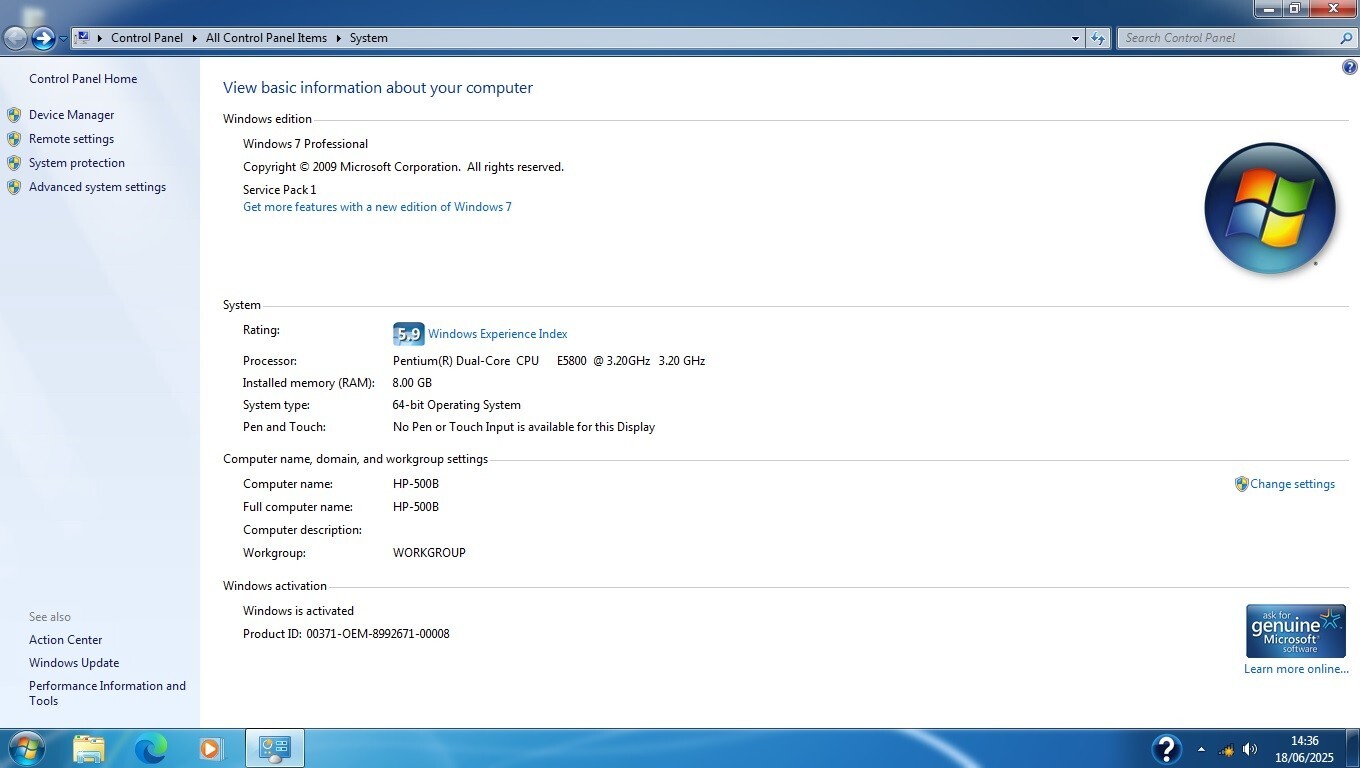Open System protection
Image resolution: width=1360 pixels, height=768 pixels.
pyautogui.click(x=77, y=163)
